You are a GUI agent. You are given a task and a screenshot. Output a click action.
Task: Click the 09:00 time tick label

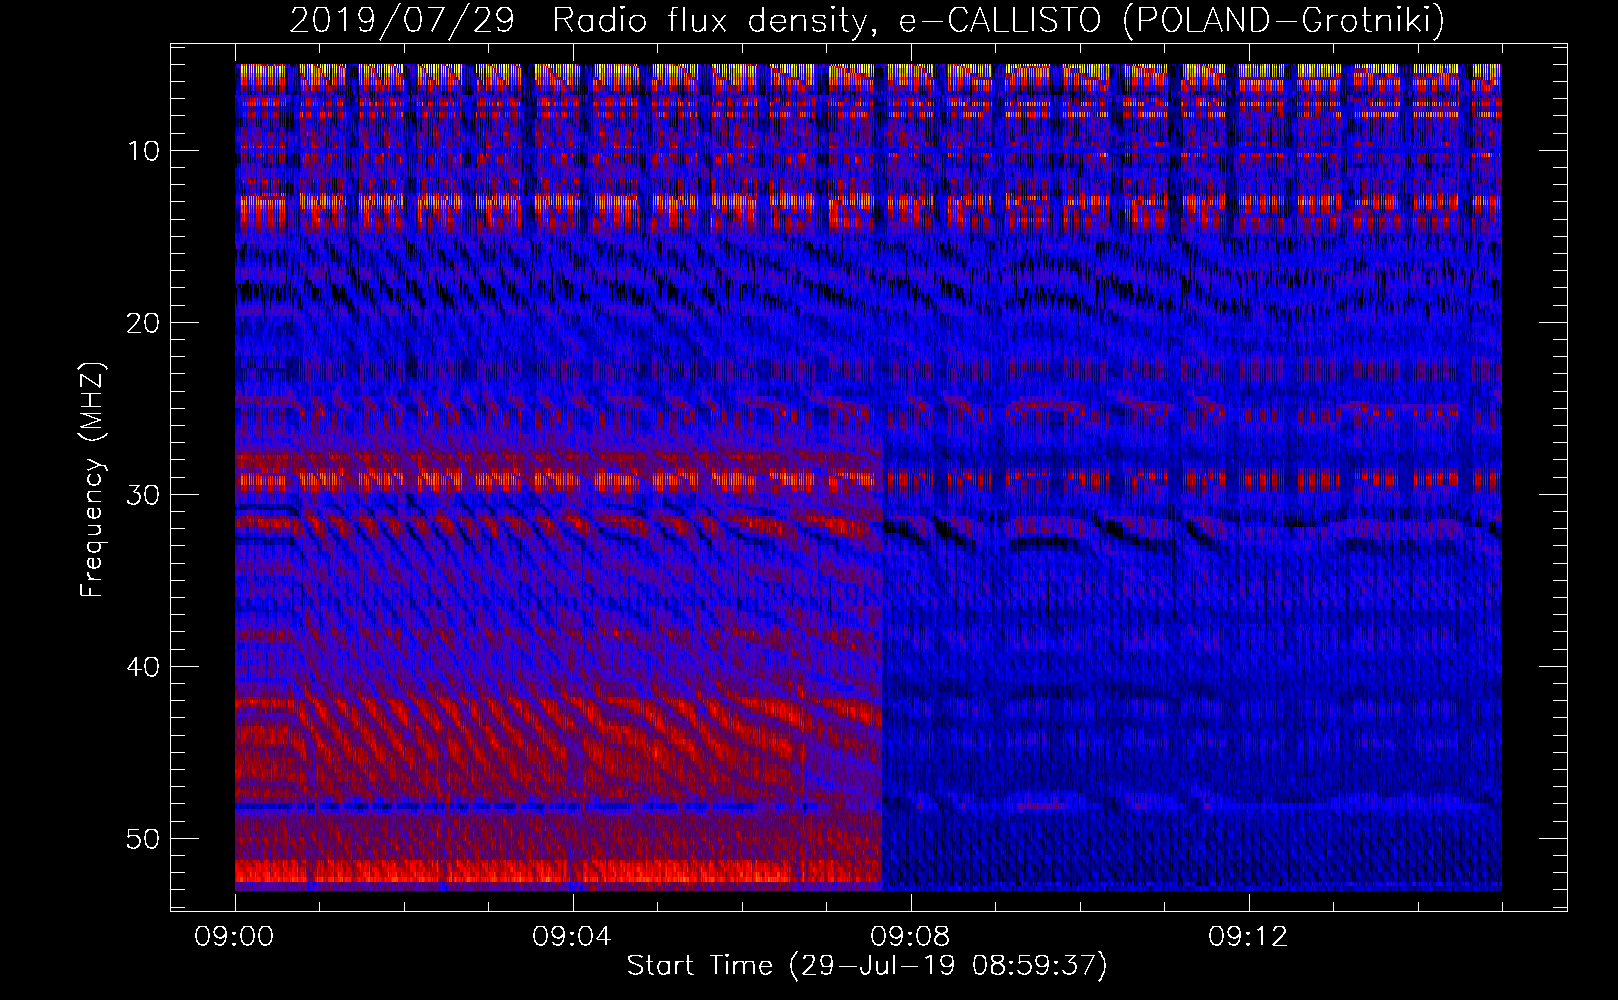click(235, 937)
